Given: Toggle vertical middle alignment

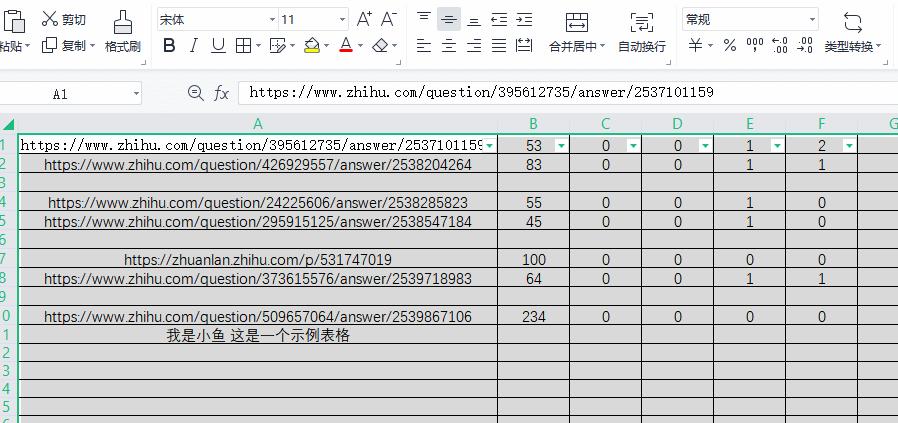Looking at the screenshot, I should pyautogui.click(x=449, y=20).
